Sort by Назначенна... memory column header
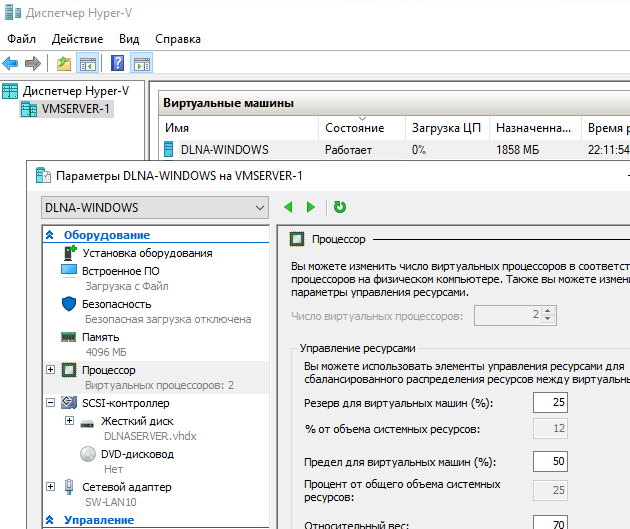Screen dimensions: 630x529 coord(536,128)
